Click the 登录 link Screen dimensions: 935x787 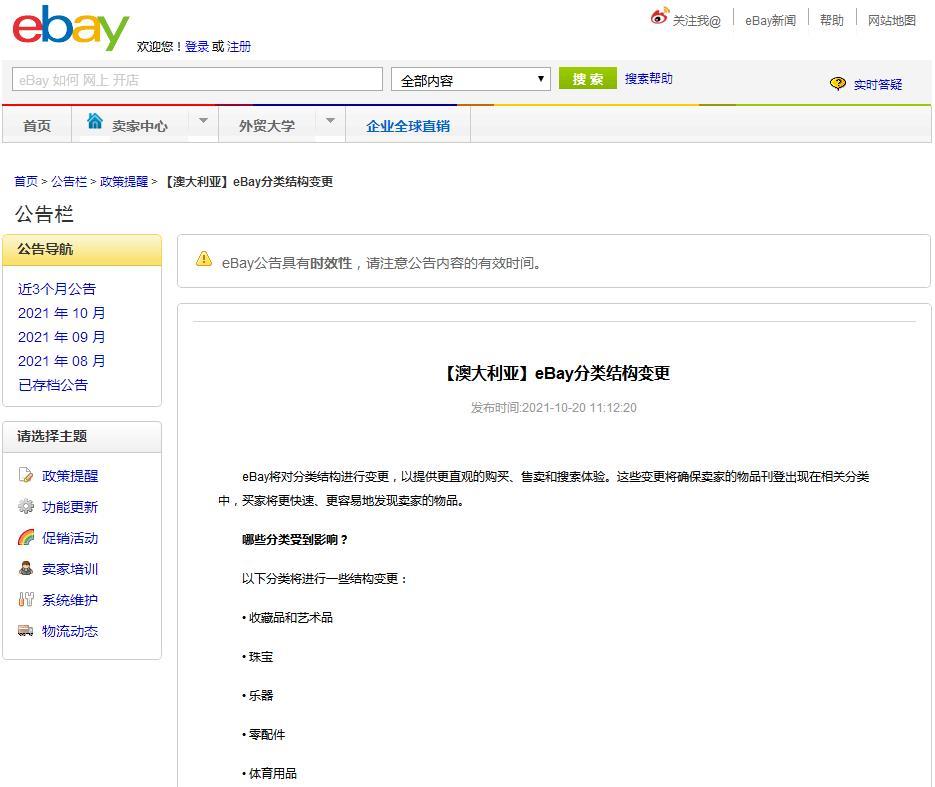(x=197, y=47)
